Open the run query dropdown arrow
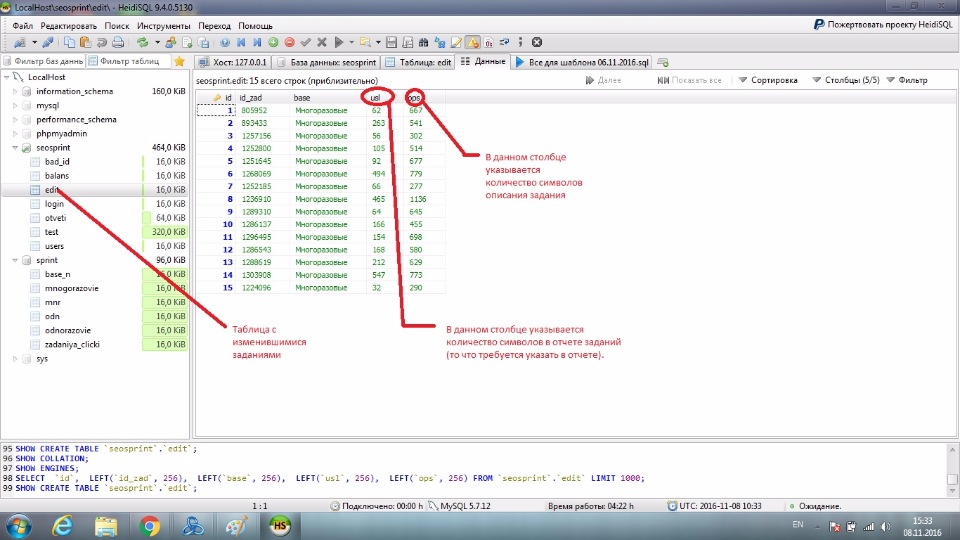The height and width of the screenshot is (540, 960). click(351, 42)
